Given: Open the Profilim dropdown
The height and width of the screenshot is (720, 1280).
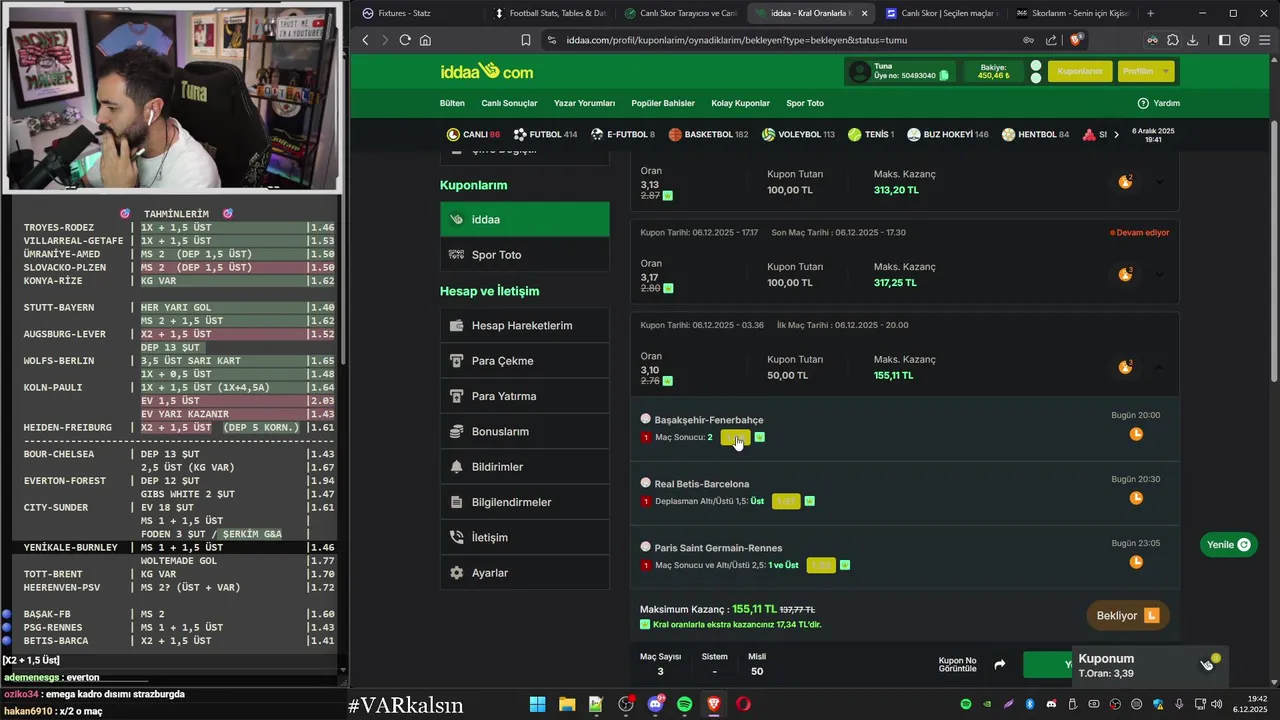Looking at the screenshot, I should (x=1145, y=71).
